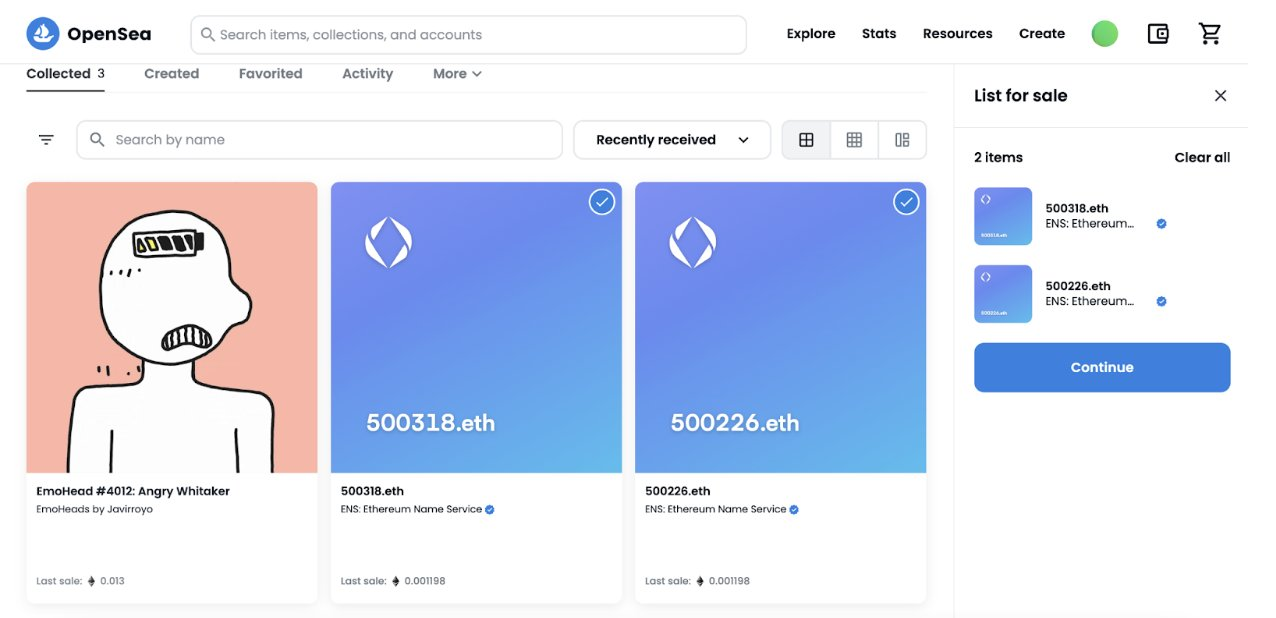Switch to the Favorited tab

pyautogui.click(x=270, y=74)
